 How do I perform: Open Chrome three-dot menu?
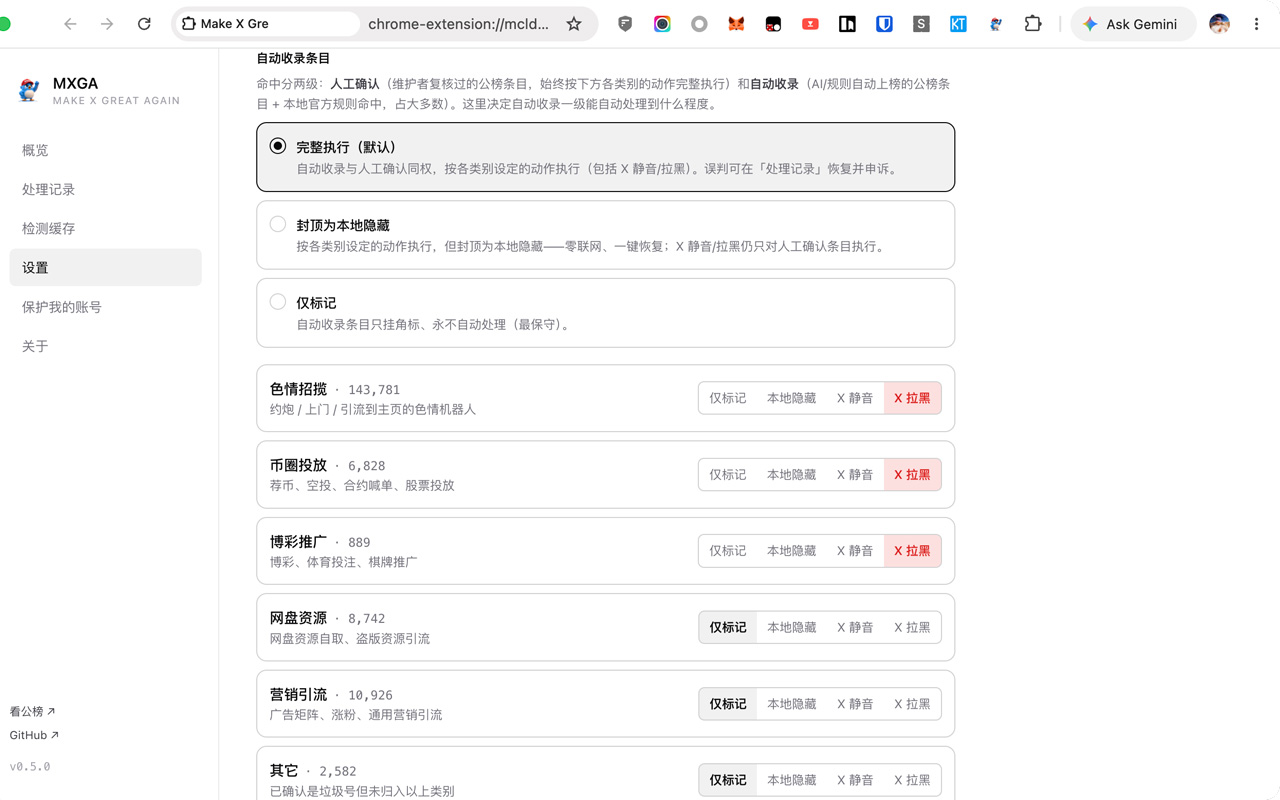pos(1256,24)
